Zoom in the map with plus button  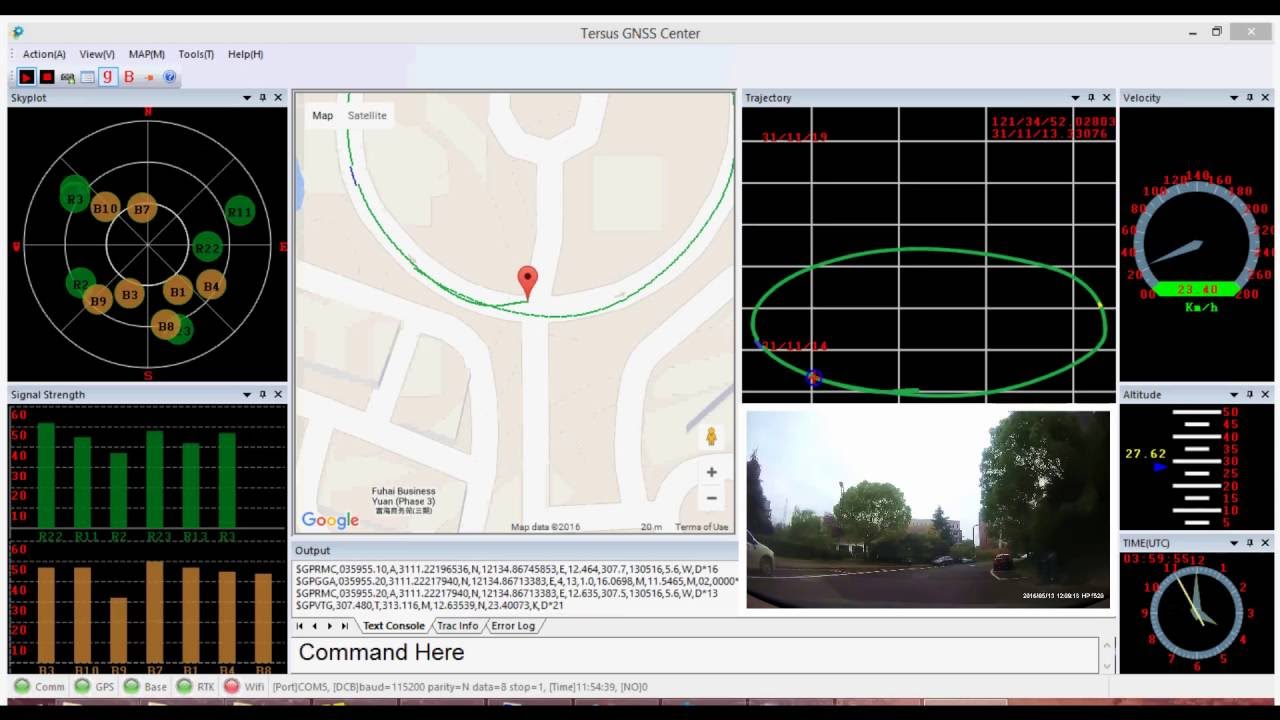[x=711, y=472]
